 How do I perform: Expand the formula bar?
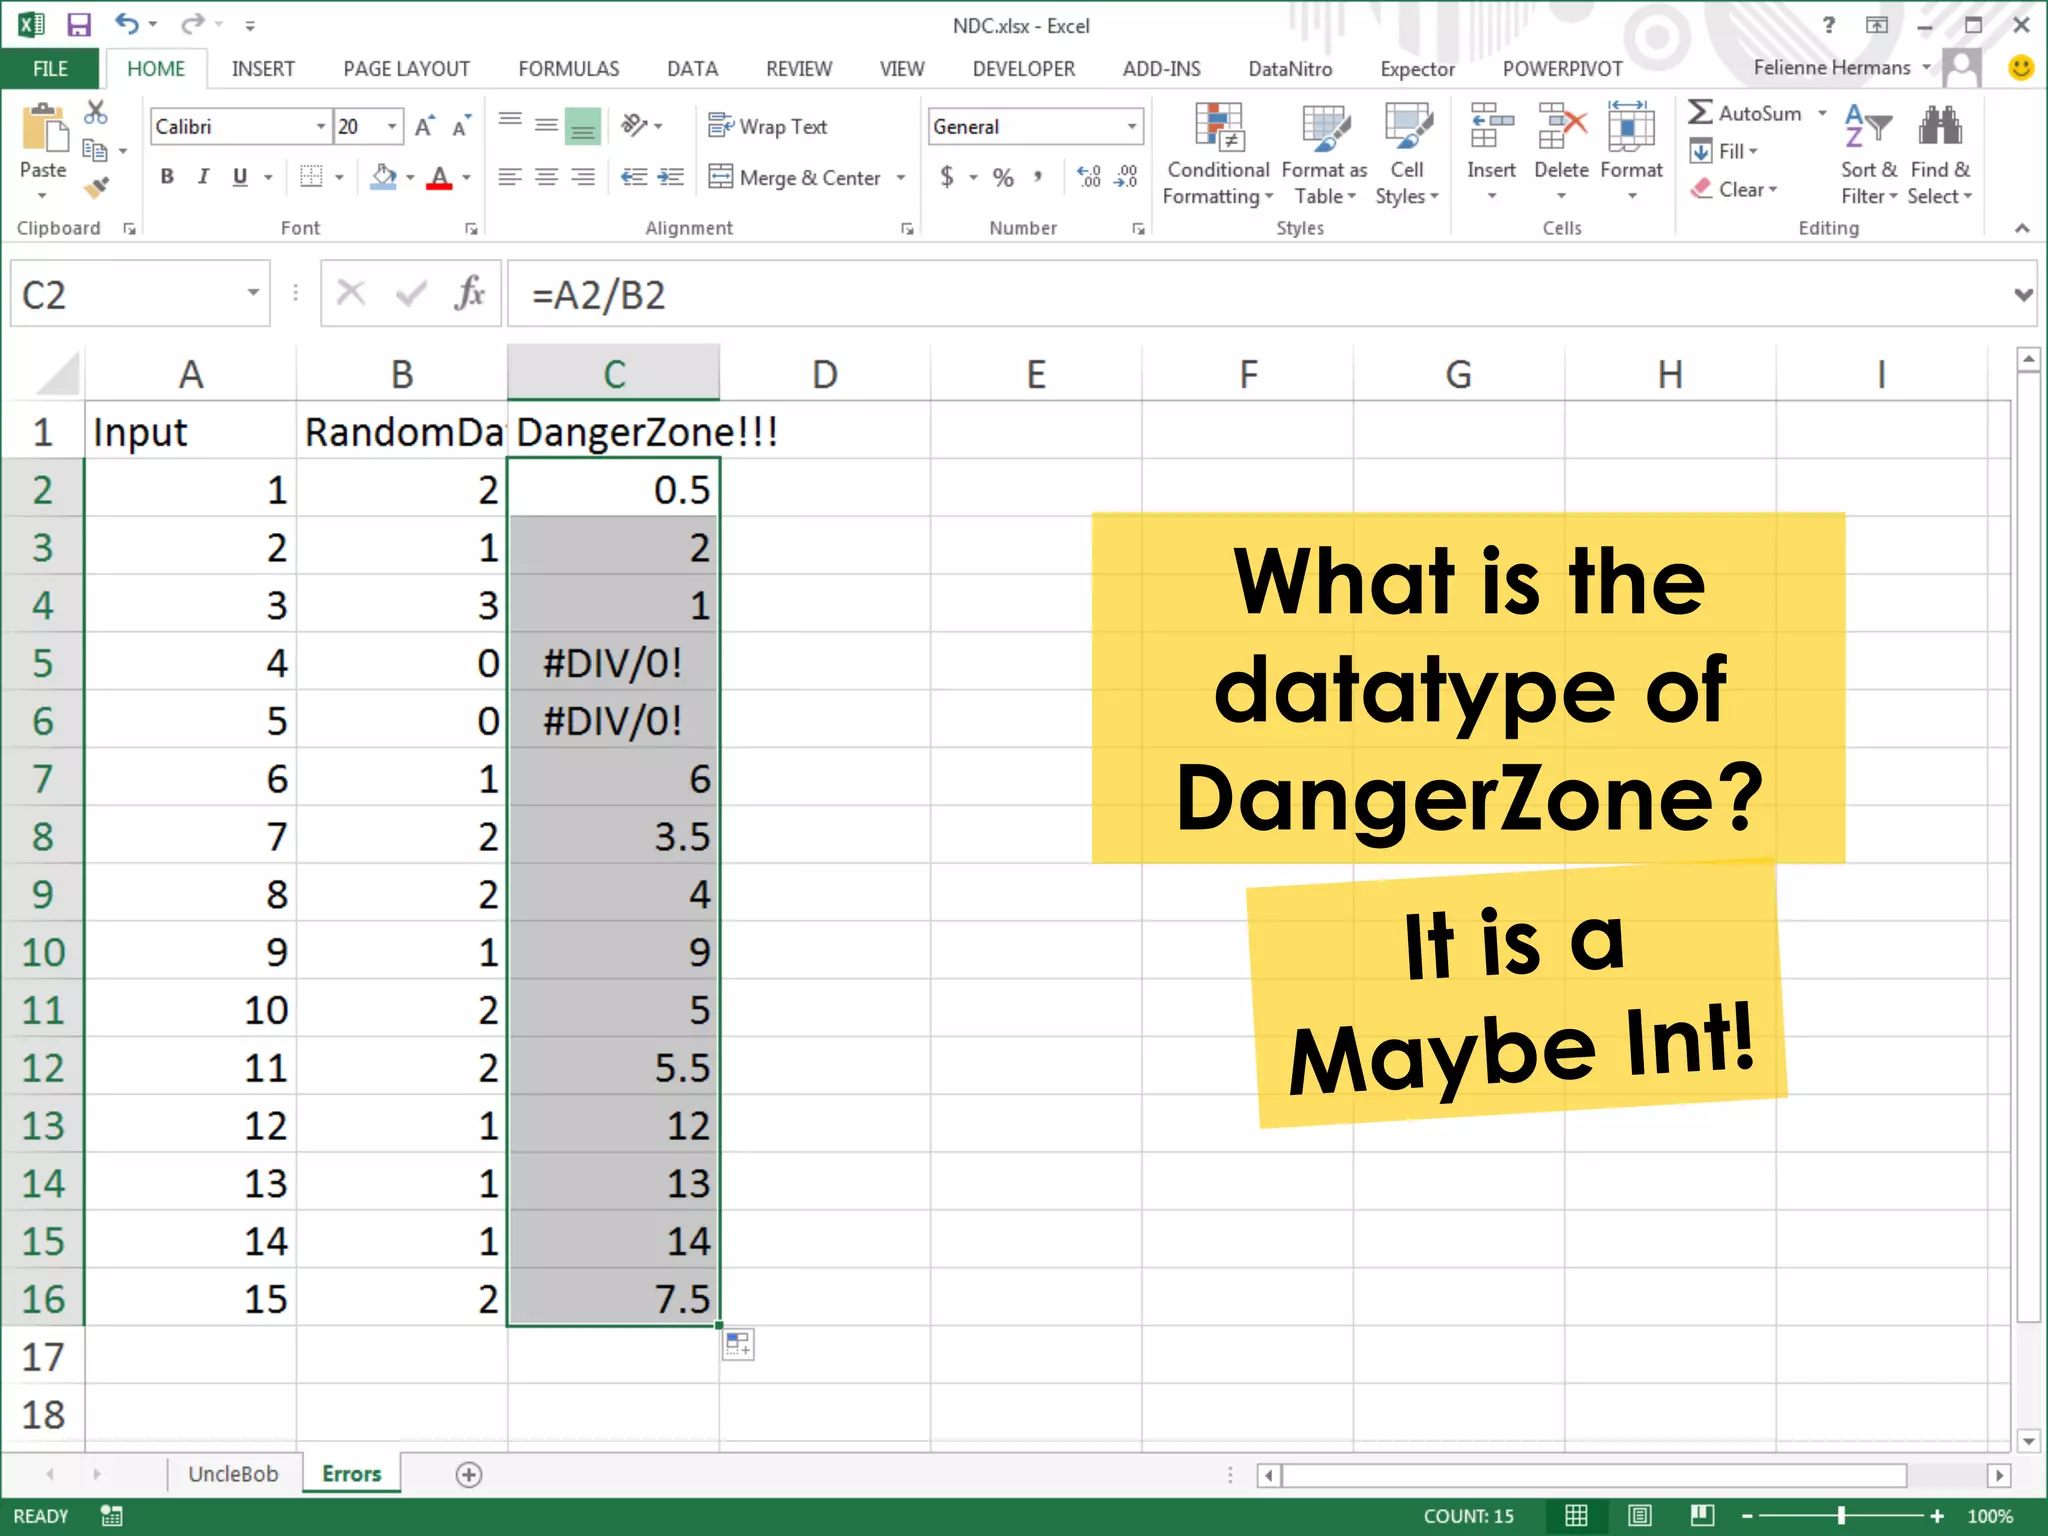point(2023,294)
